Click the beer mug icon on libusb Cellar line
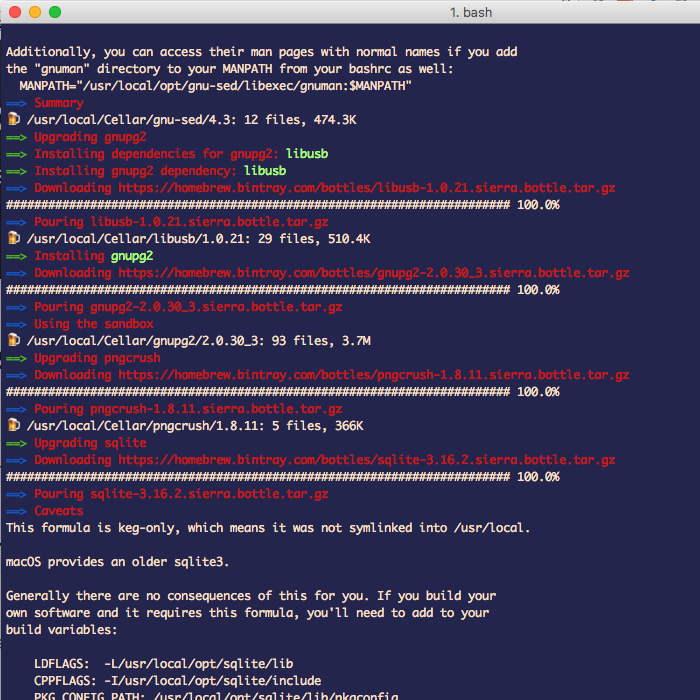This screenshot has width=700, height=700. [x=13, y=239]
